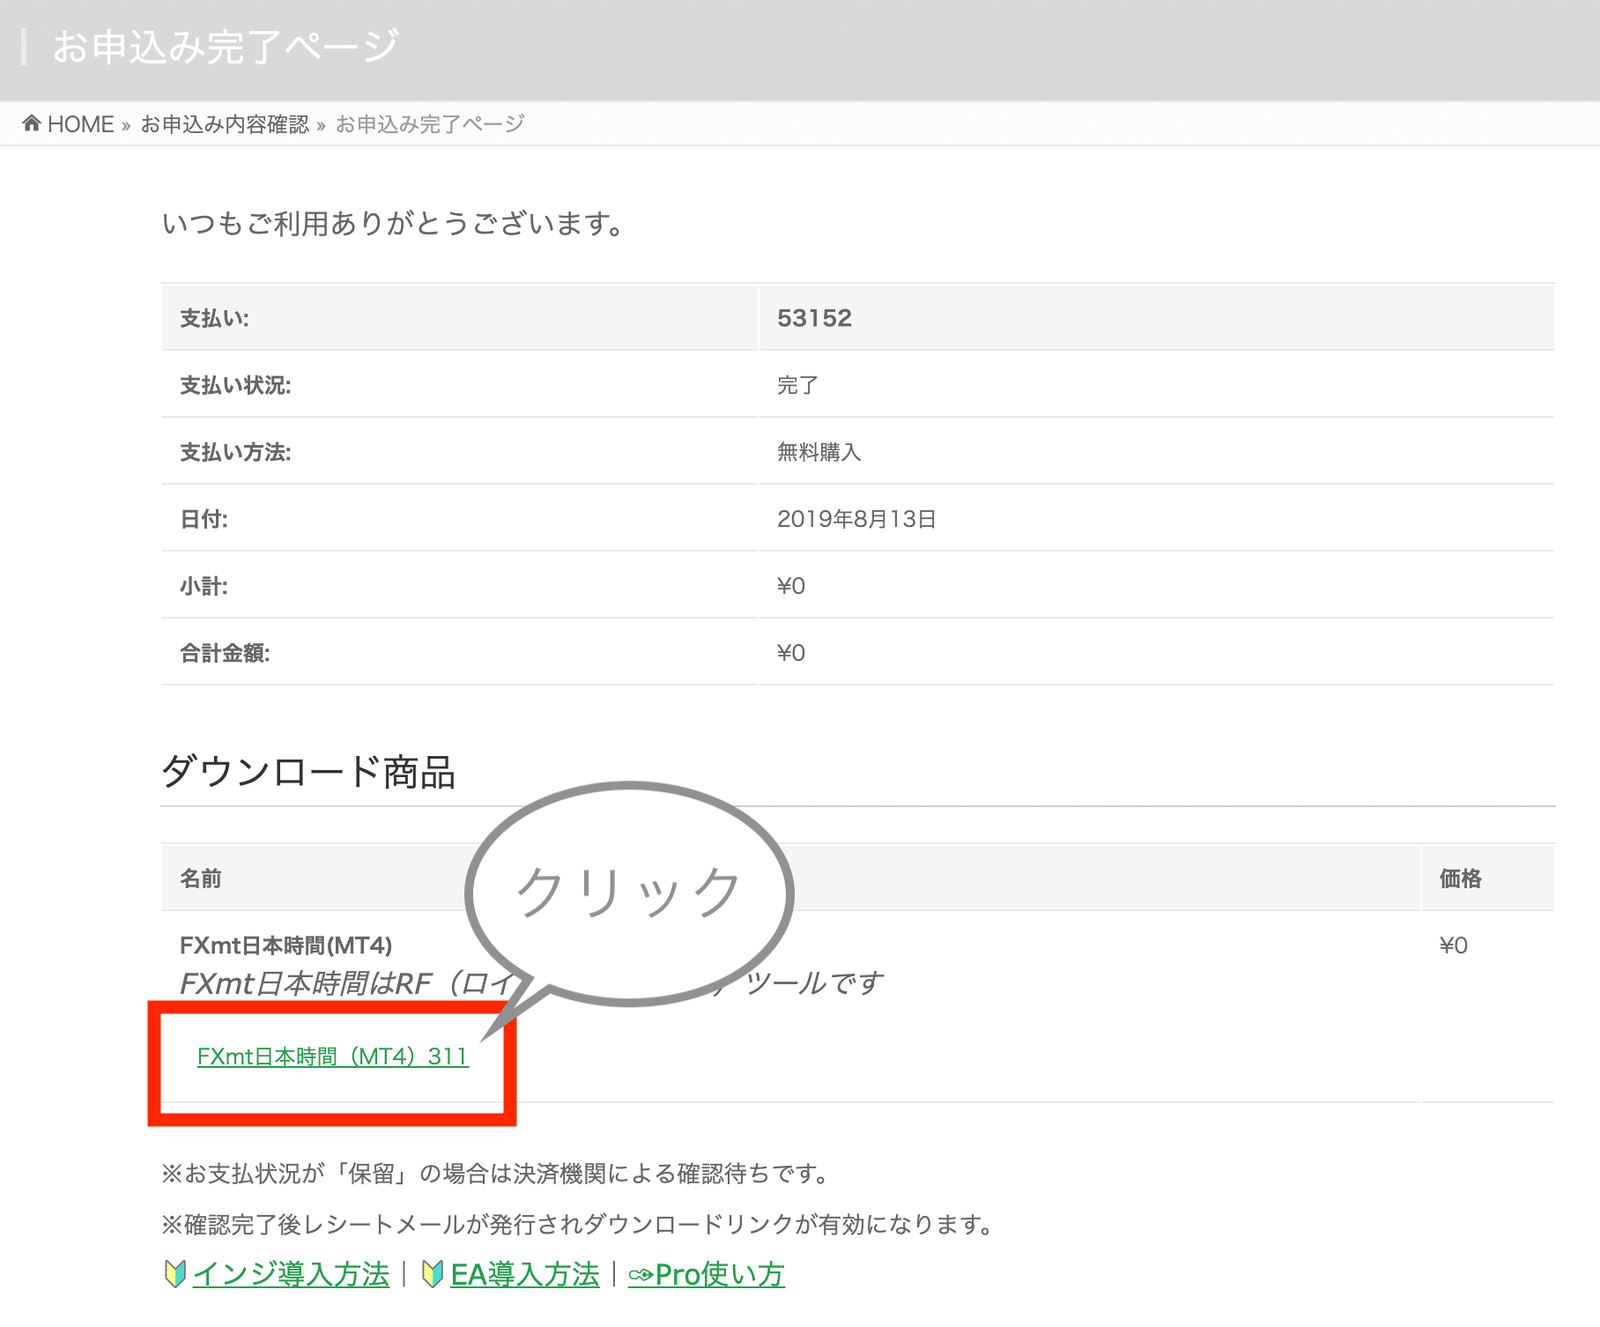Click the 小計: label

pos(204,586)
